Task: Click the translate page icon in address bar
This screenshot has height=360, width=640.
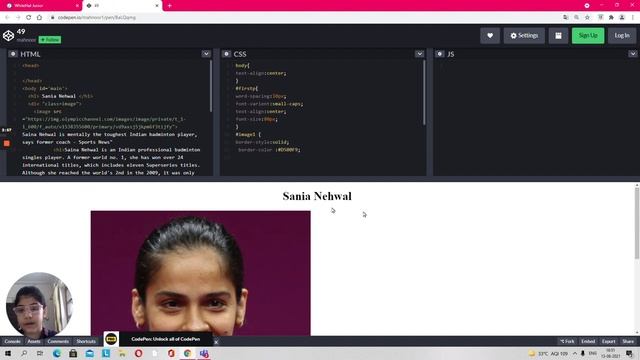Action: pos(565,18)
